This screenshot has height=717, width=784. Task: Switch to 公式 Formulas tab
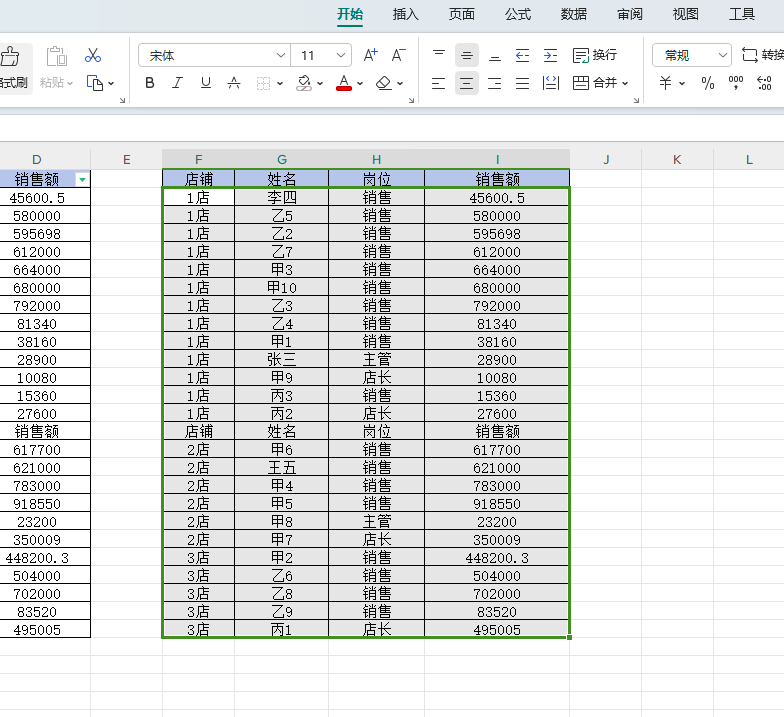pyautogui.click(x=518, y=14)
